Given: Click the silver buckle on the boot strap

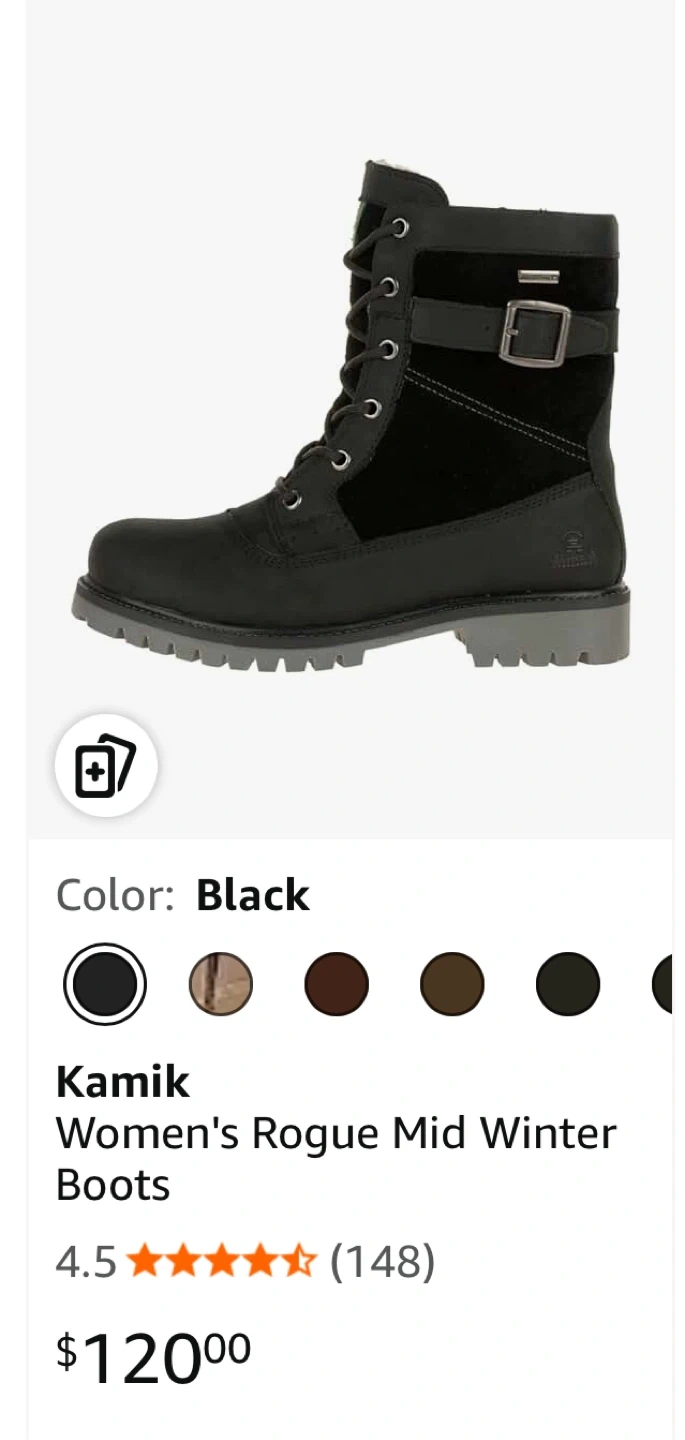Looking at the screenshot, I should pos(535,331).
